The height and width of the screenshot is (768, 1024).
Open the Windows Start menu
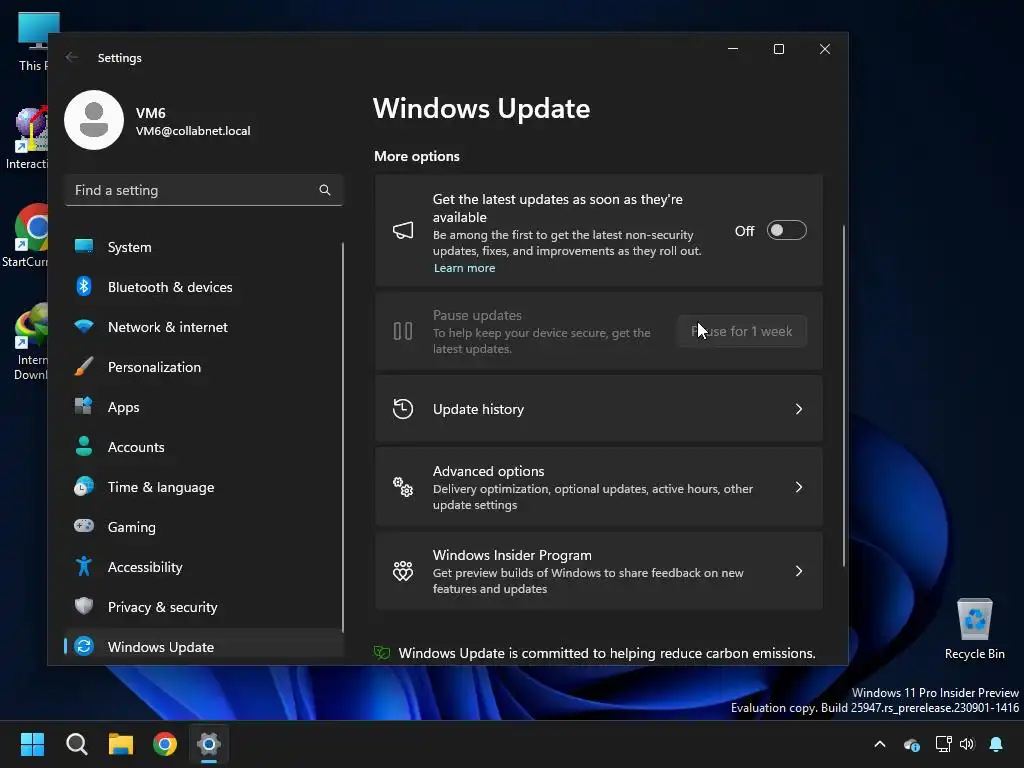tap(32, 744)
